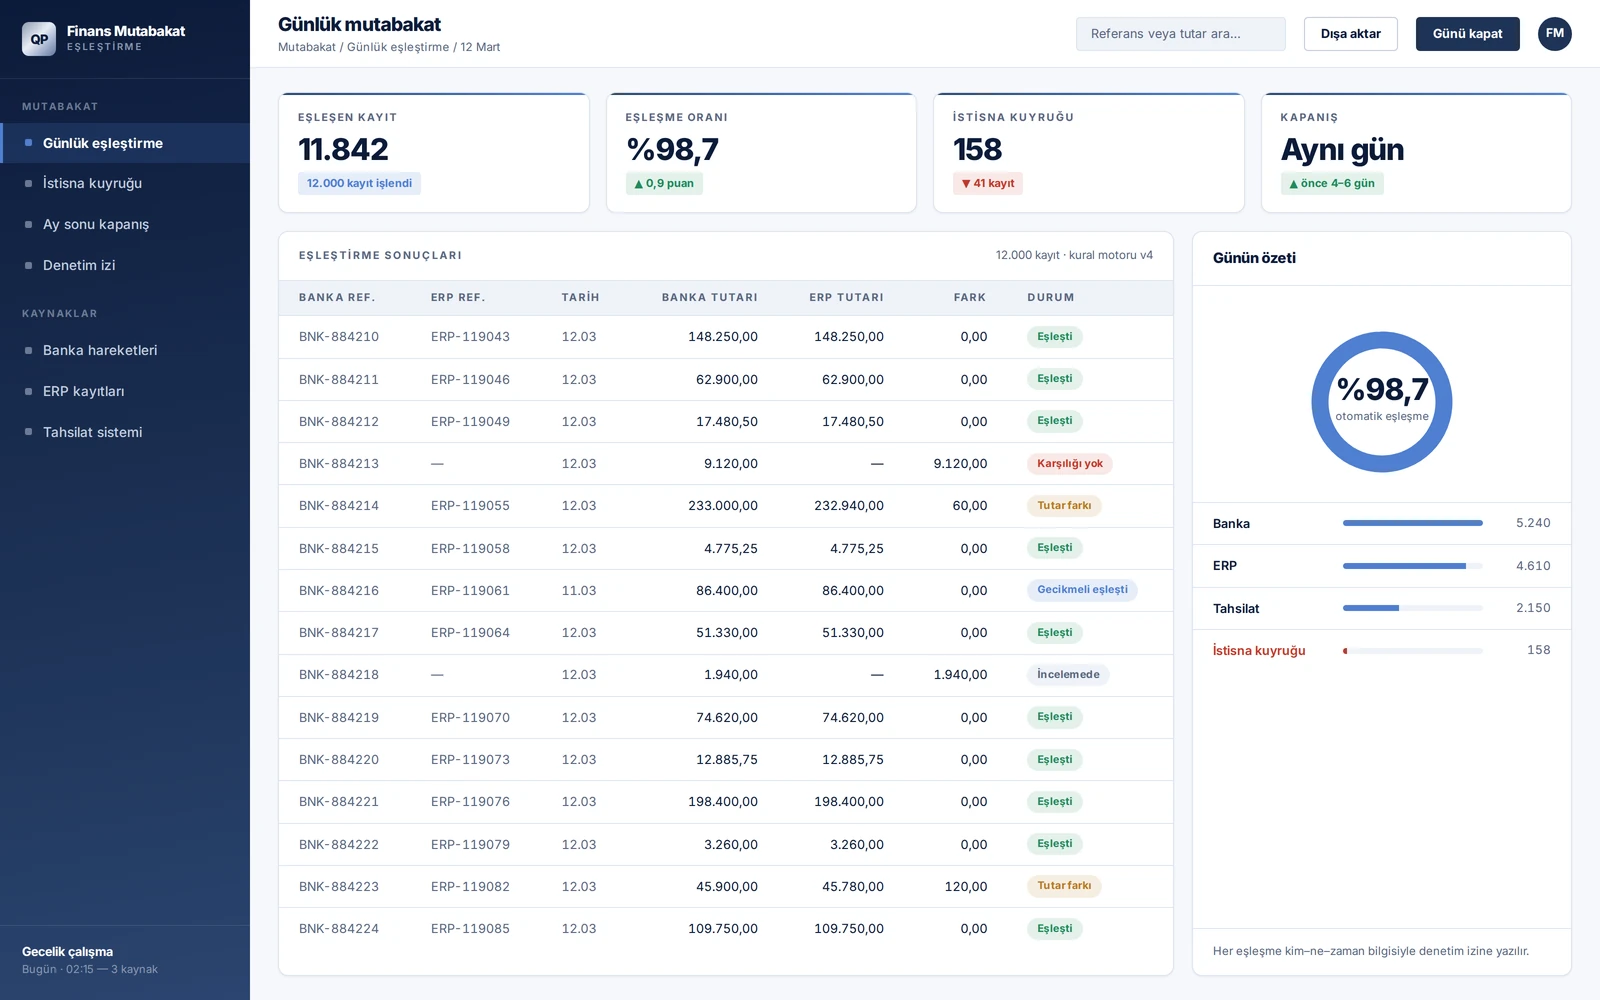Open the FM user avatar
1600x1000 pixels.
1555,34
